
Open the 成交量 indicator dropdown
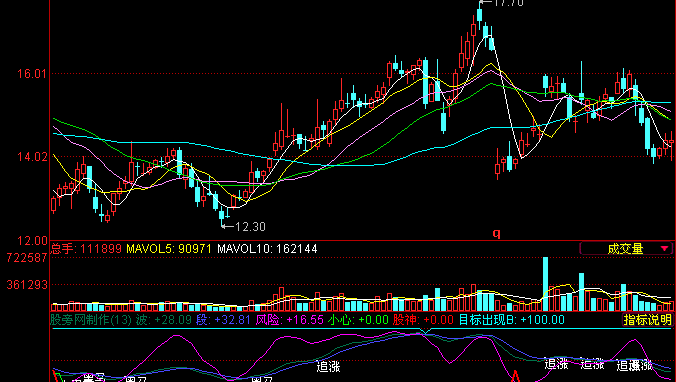626,249
